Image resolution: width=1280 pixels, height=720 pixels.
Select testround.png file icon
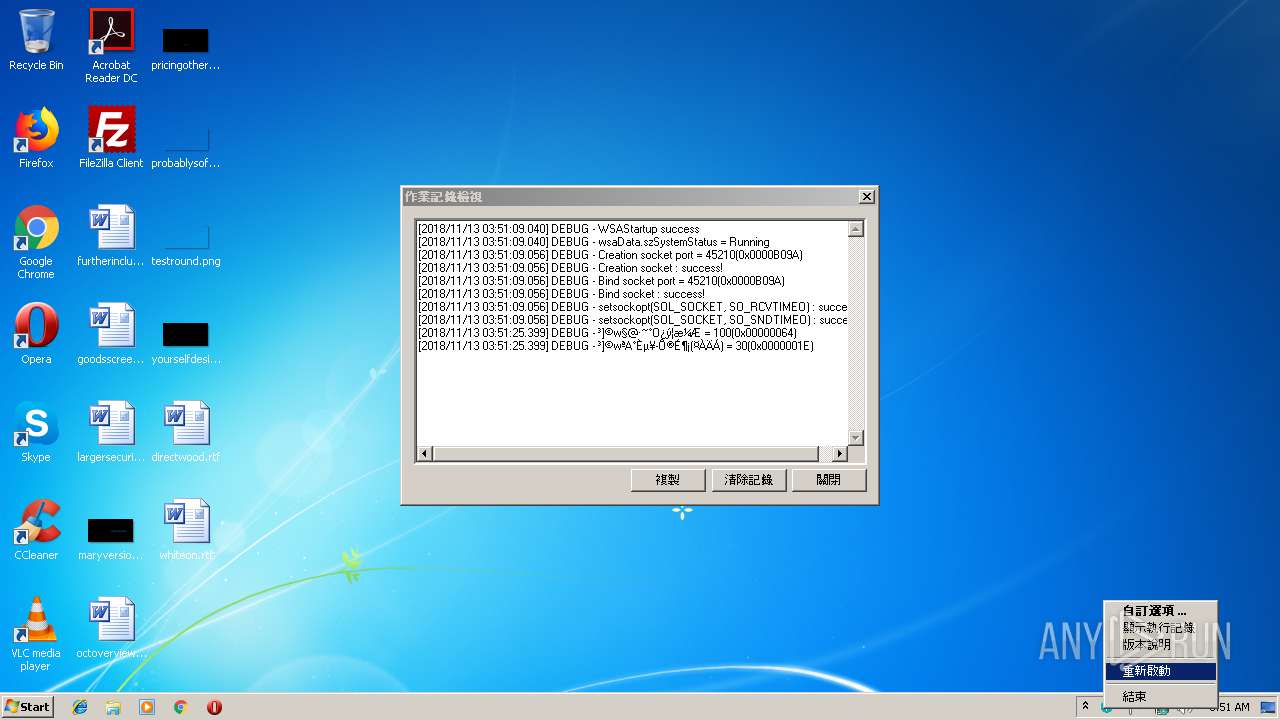pos(185,246)
